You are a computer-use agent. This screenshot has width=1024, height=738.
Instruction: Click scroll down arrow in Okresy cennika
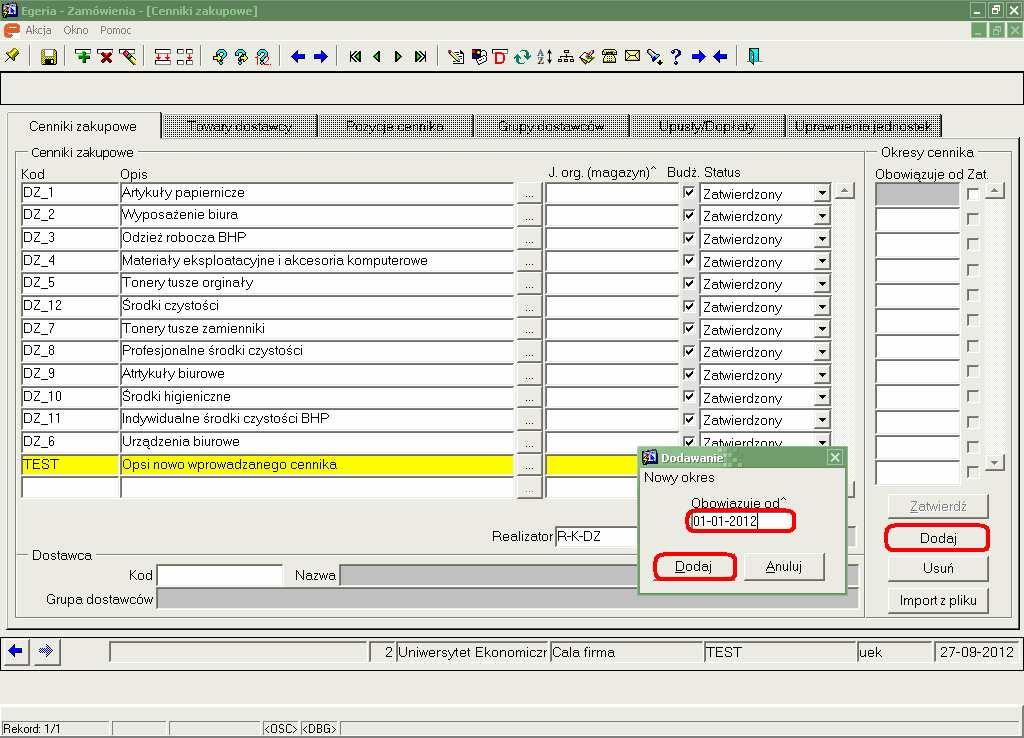click(x=994, y=462)
